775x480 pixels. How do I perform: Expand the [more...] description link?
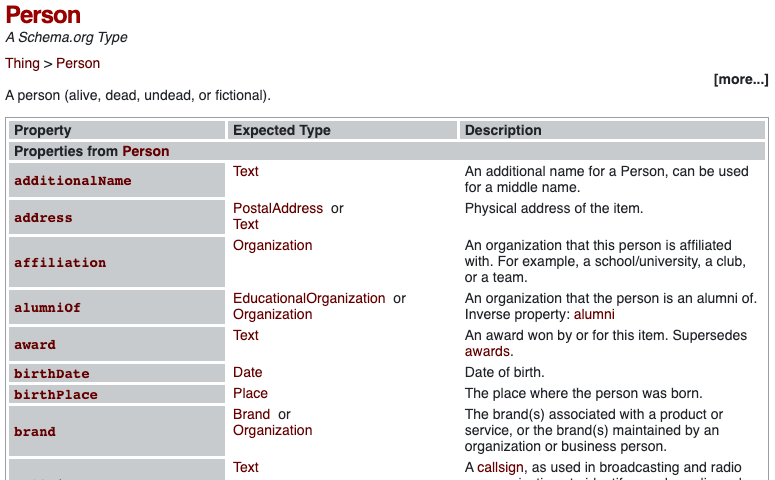coord(741,79)
